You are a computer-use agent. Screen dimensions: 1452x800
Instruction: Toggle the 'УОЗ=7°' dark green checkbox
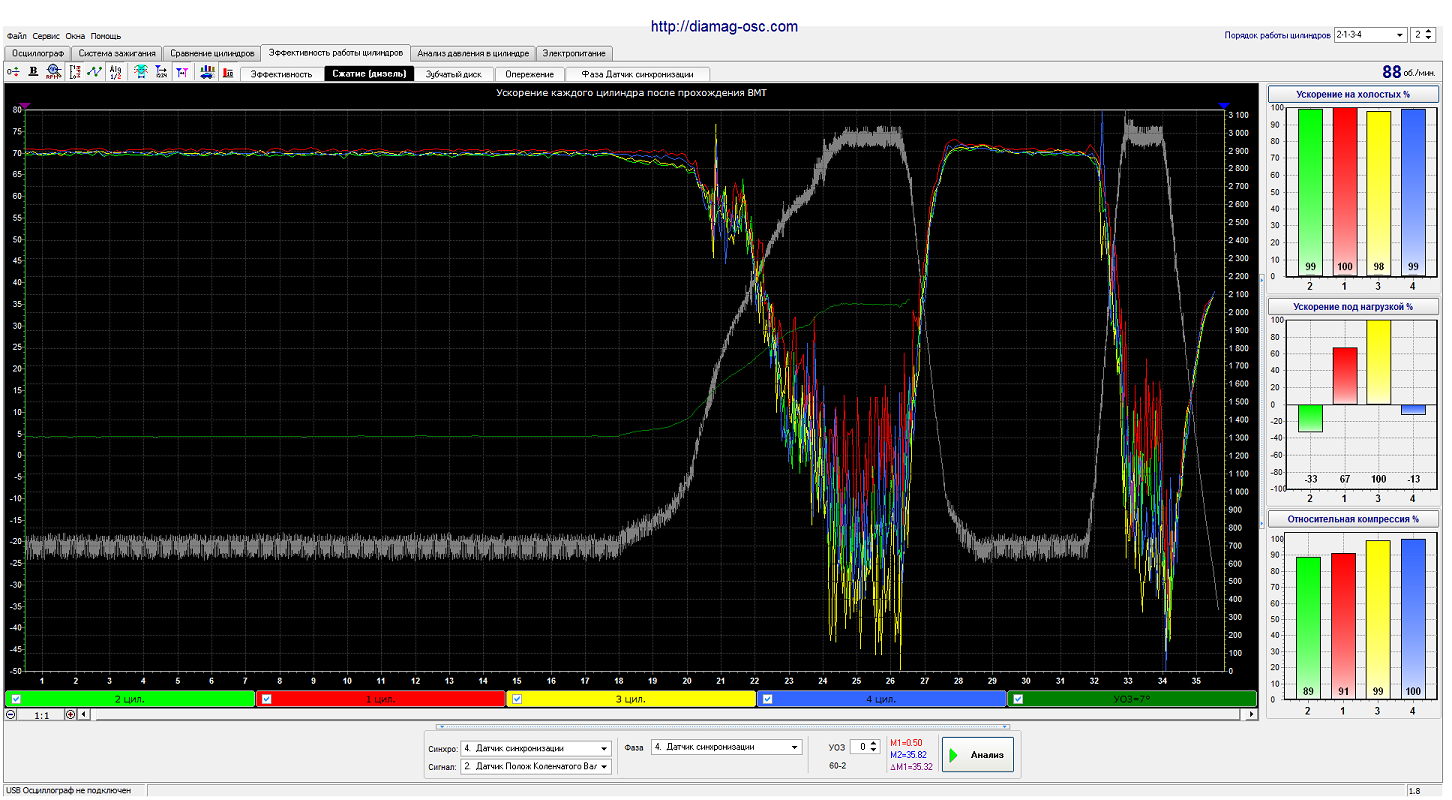[1018, 699]
